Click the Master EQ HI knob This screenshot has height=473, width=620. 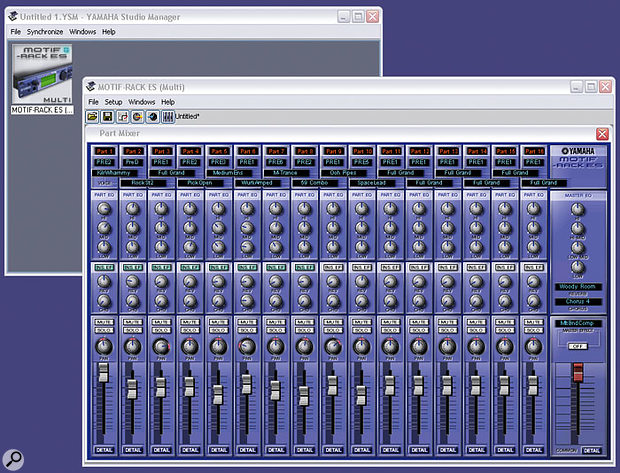[x=577, y=209]
